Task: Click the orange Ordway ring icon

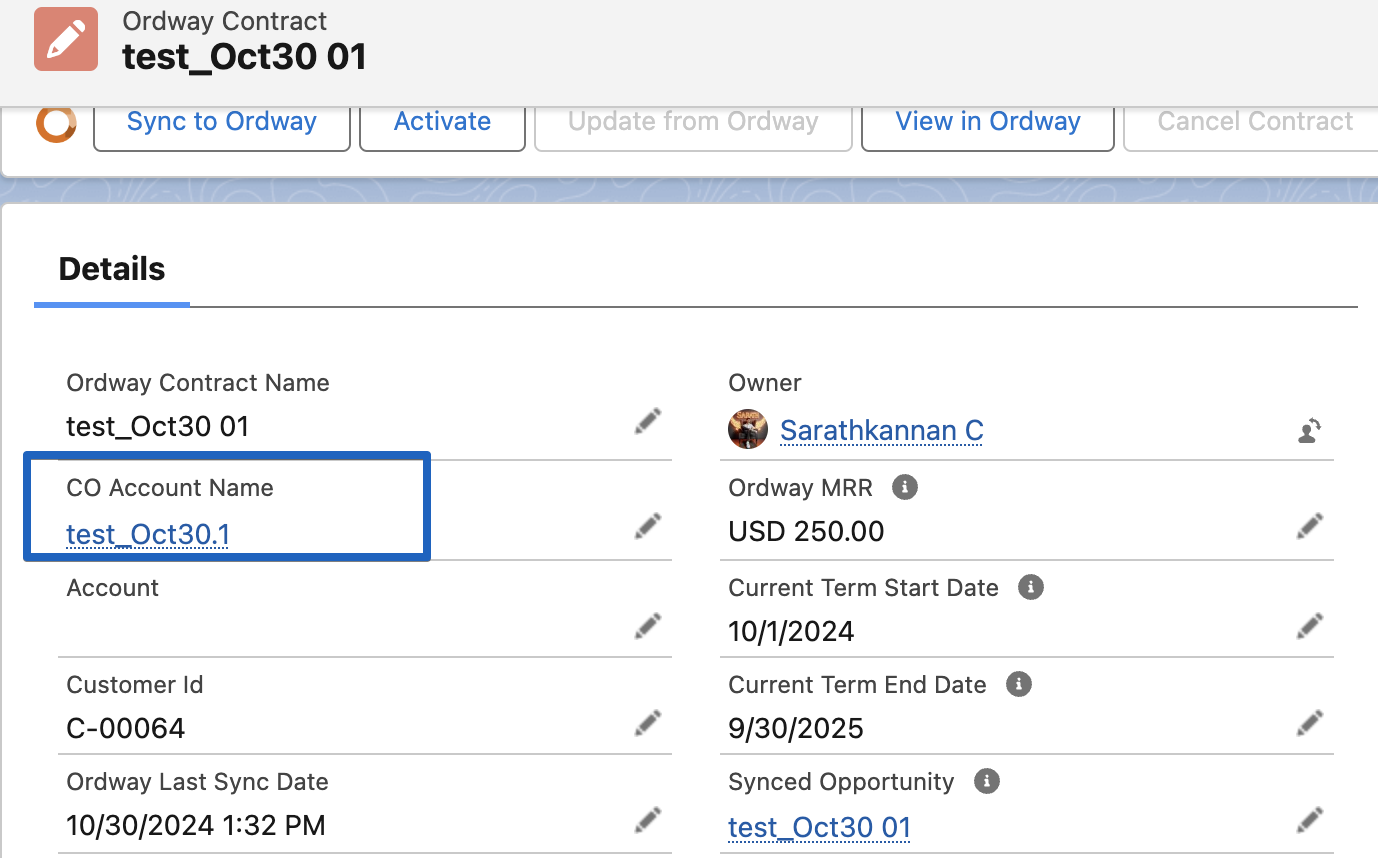Action: point(56,123)
